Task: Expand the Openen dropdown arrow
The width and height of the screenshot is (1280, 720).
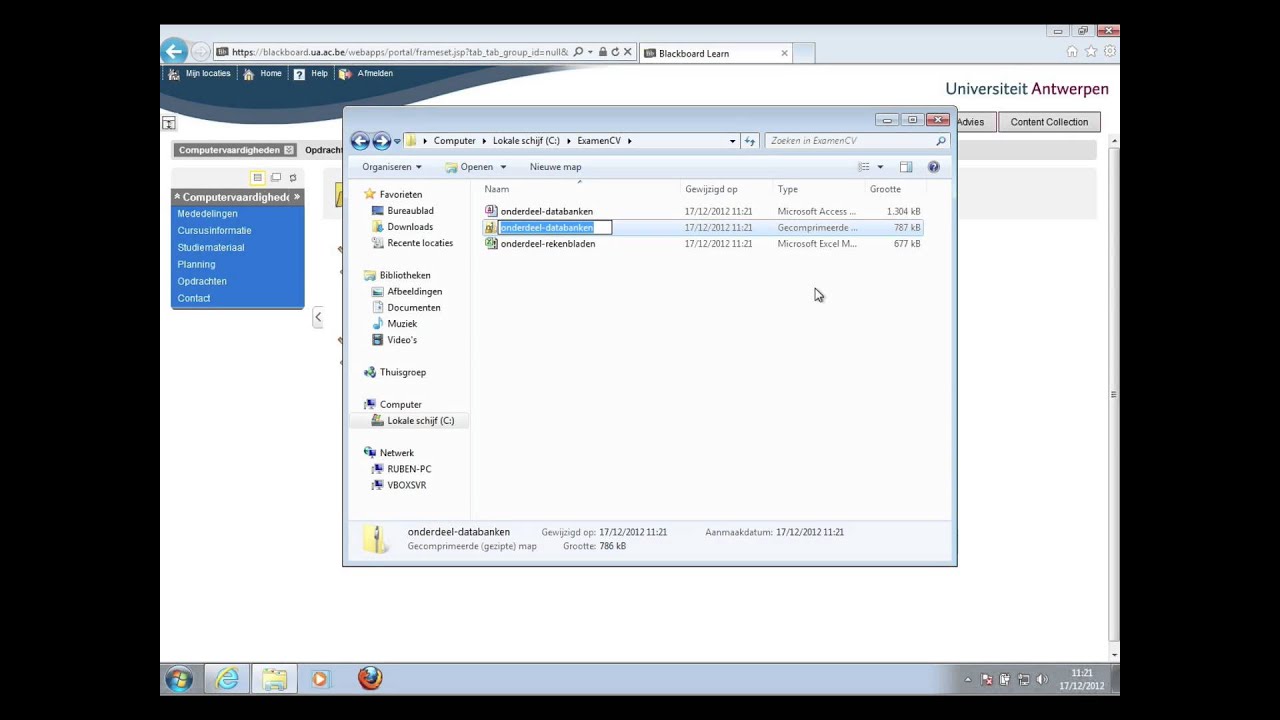Action: tap(503, 167)
